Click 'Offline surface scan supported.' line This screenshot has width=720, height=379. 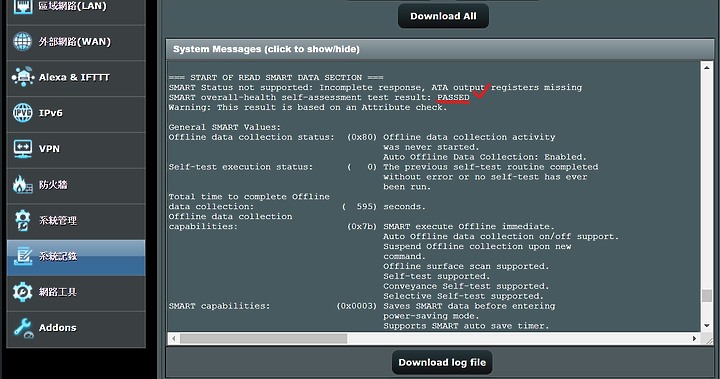(x=466, y=266)
